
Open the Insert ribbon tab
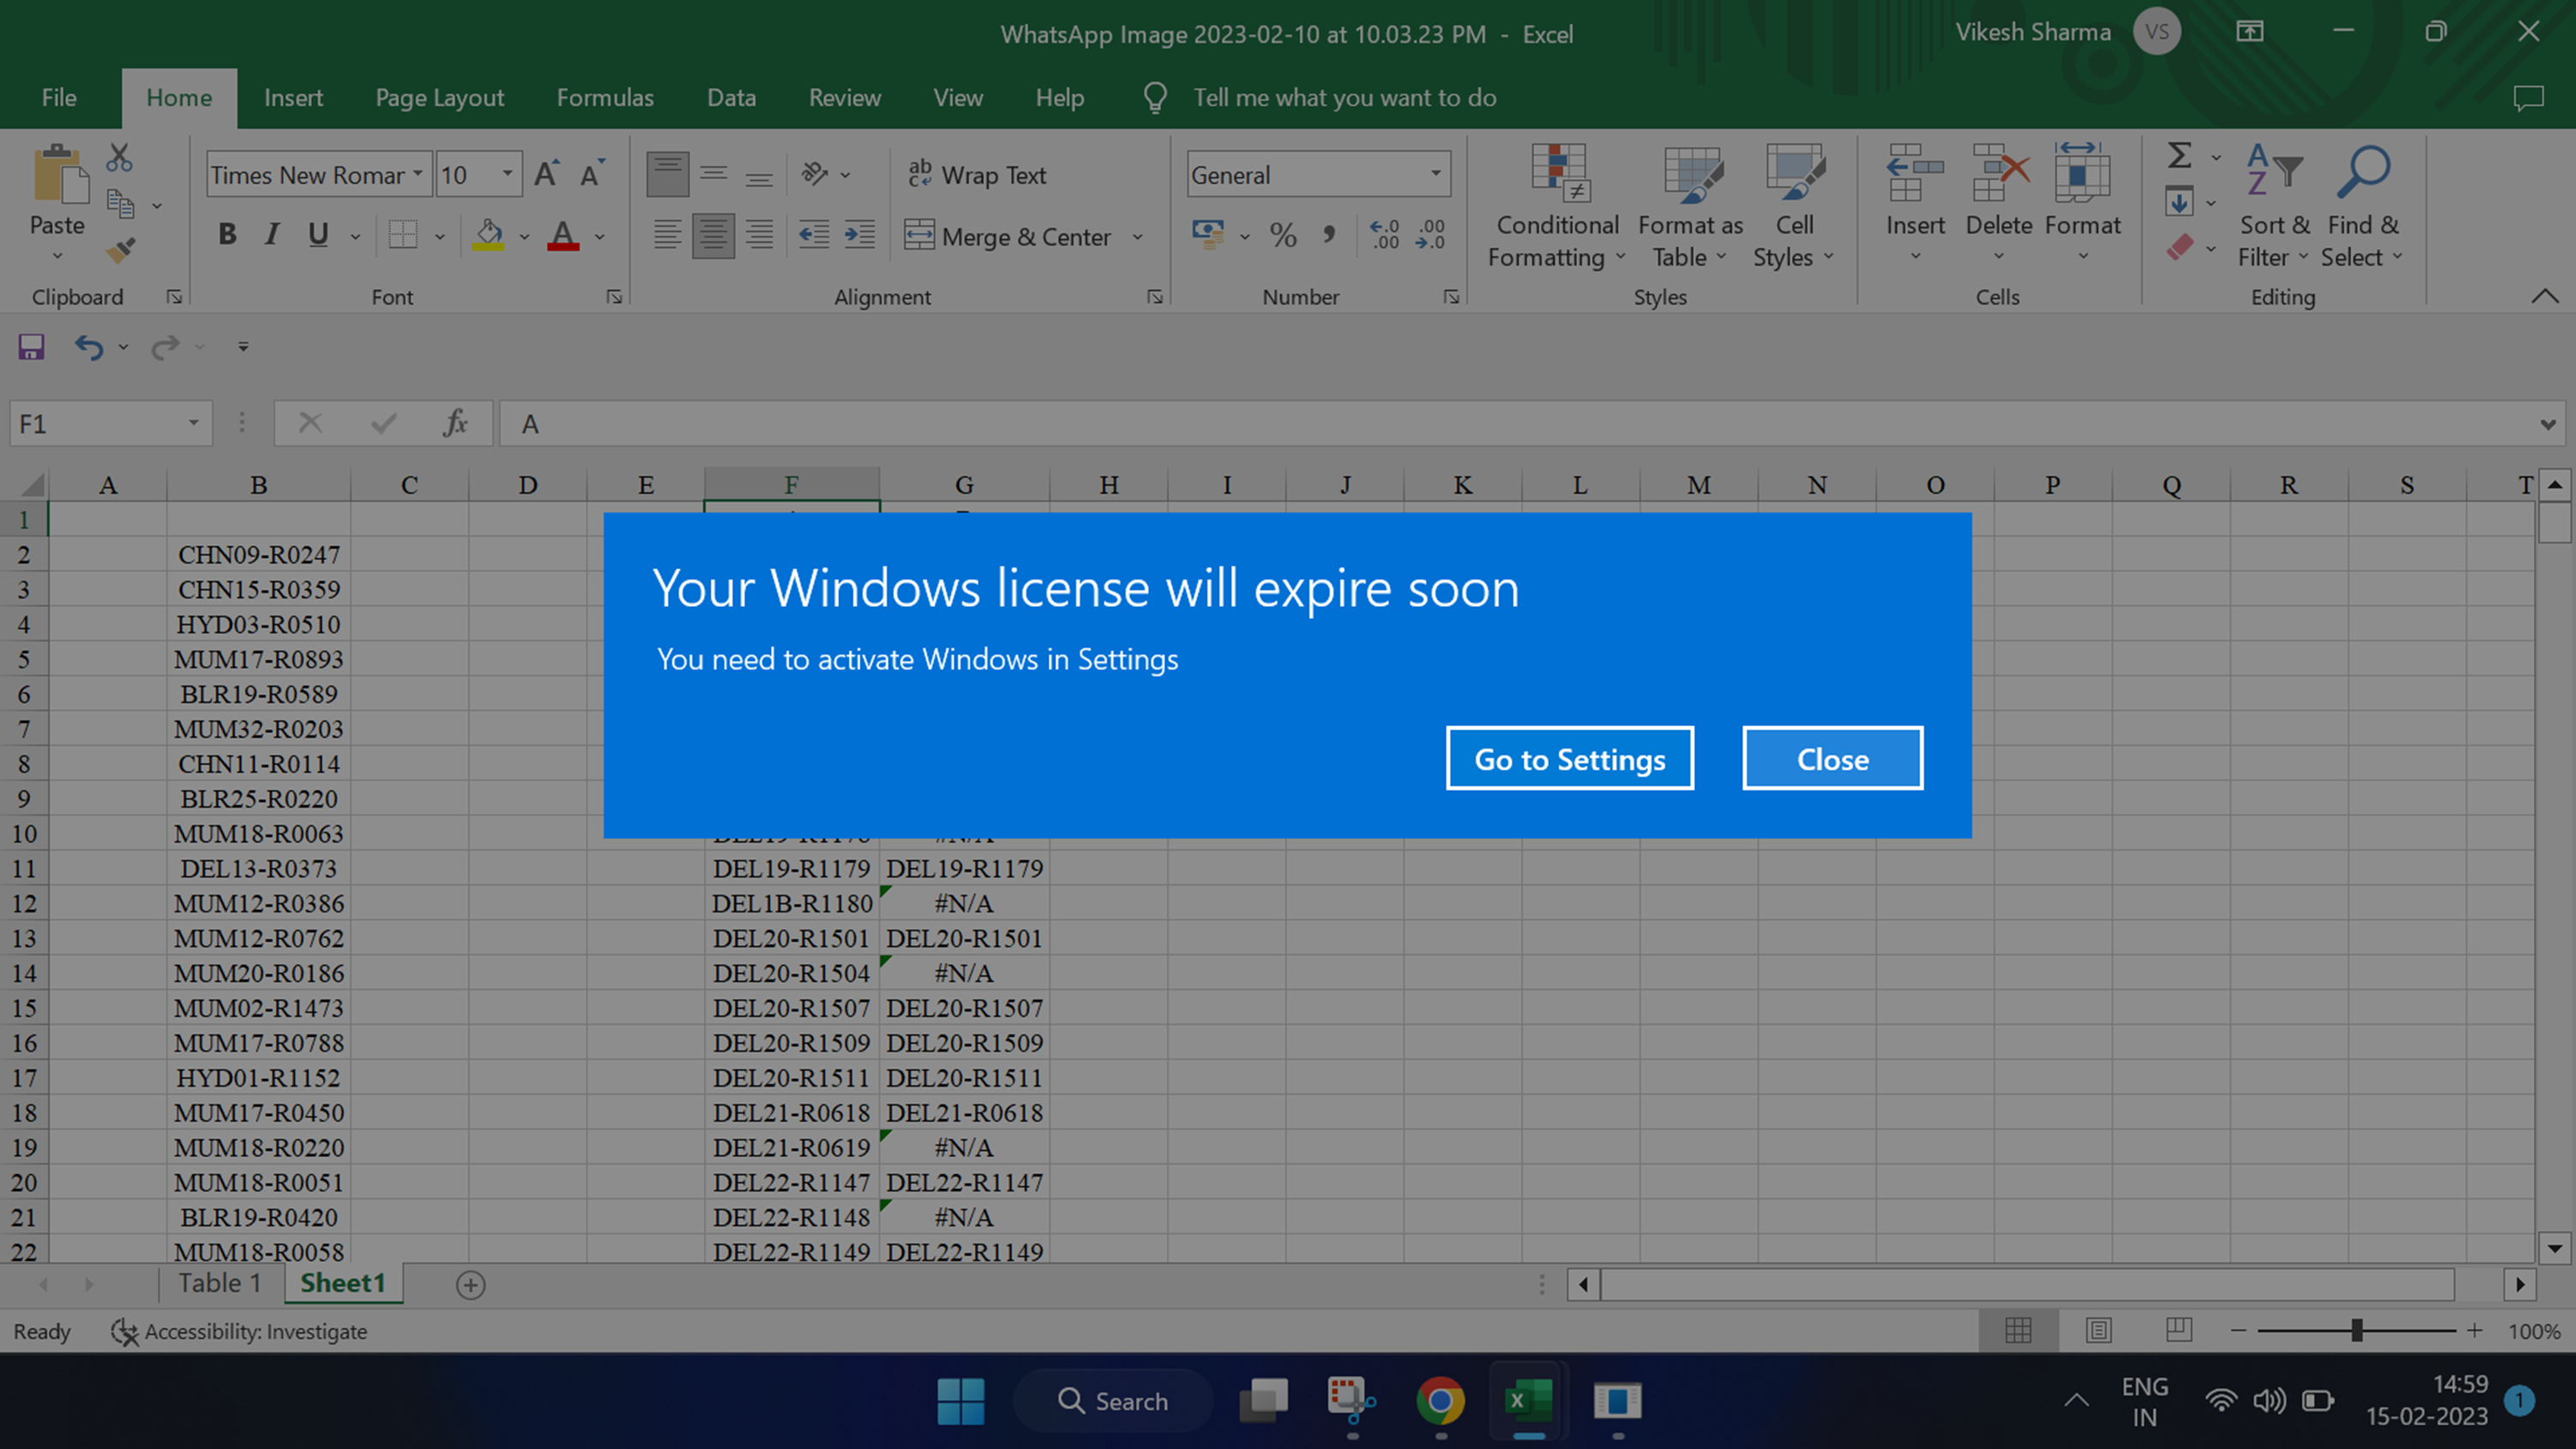pos(293,97)
